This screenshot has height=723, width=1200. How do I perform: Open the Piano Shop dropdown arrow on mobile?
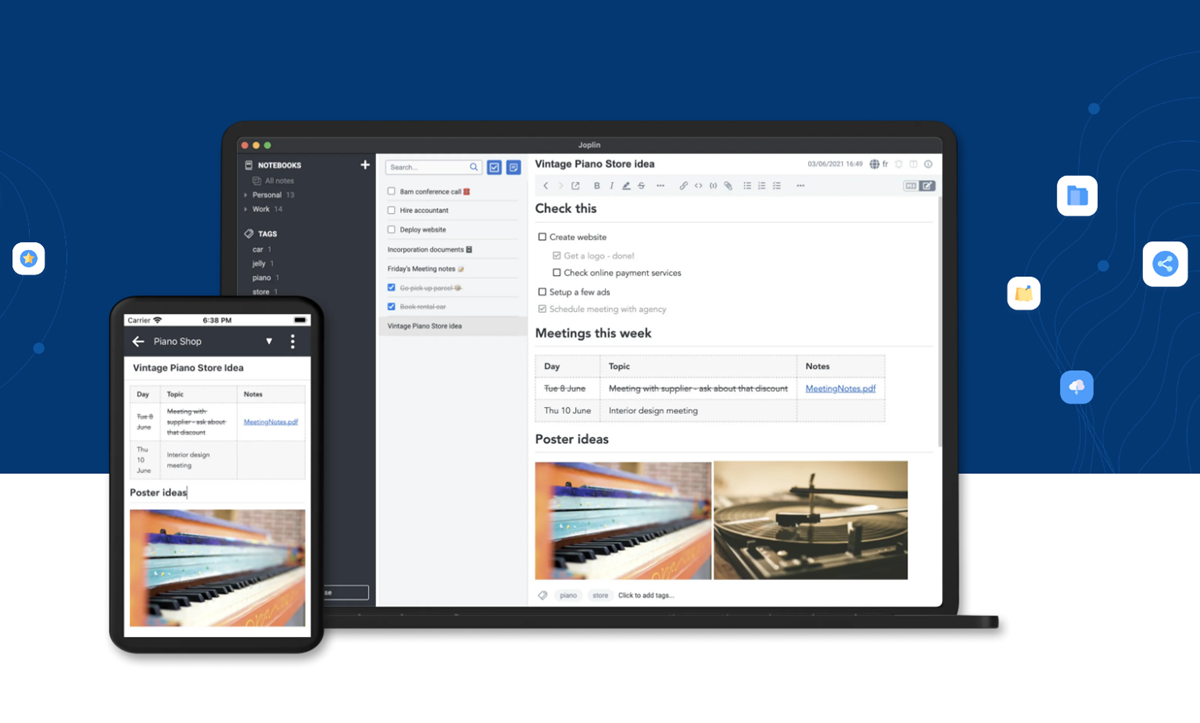pos(268,342)
